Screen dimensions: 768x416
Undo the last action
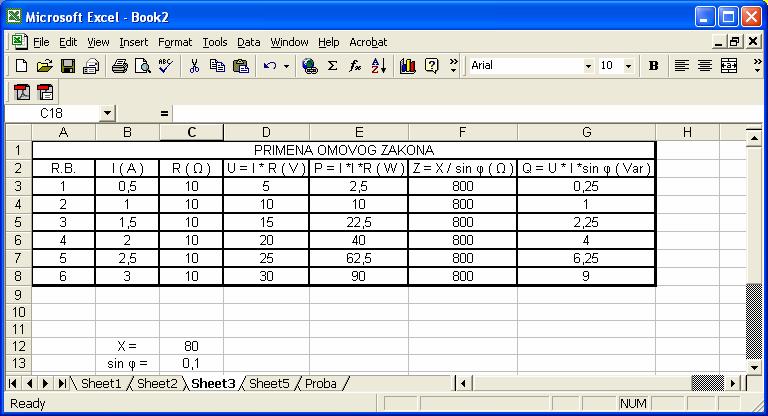(270, 66)
